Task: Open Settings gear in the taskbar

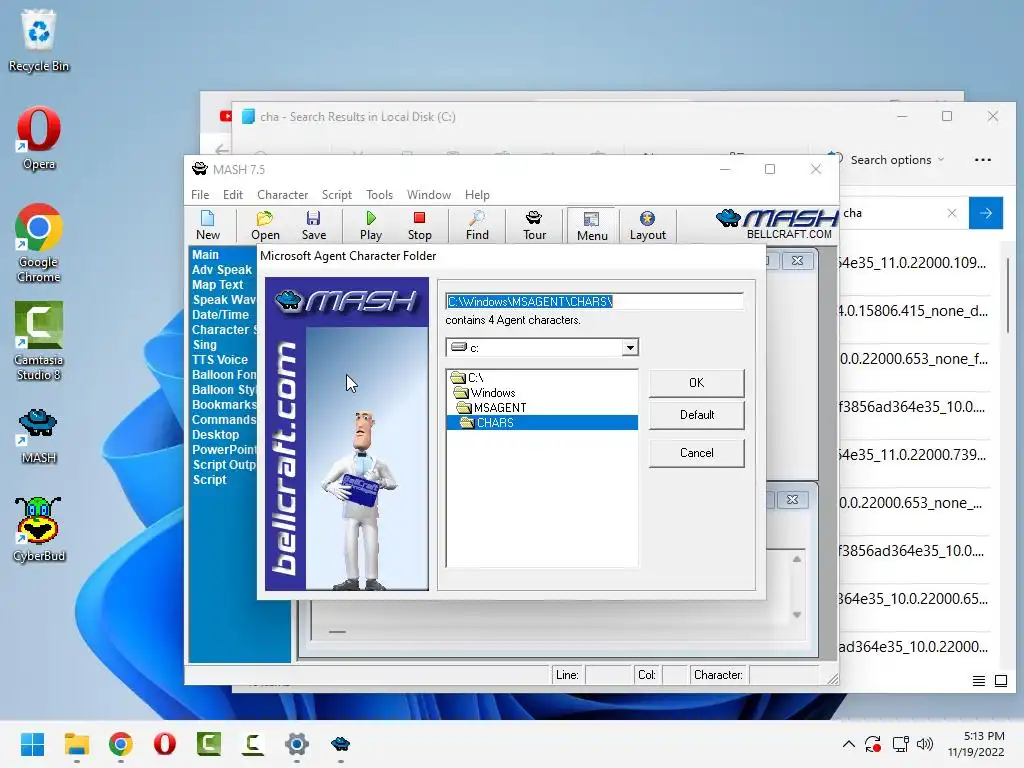Action: pyautogui.click(x=296, y=744)
